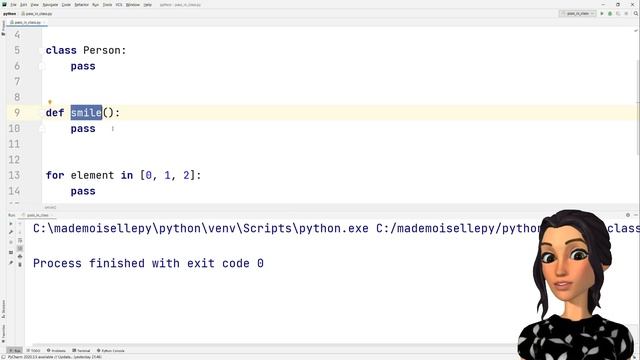Click wrench settings icon in Run panel
Viewport: 640px width, 360px height.
click(11, 232)
